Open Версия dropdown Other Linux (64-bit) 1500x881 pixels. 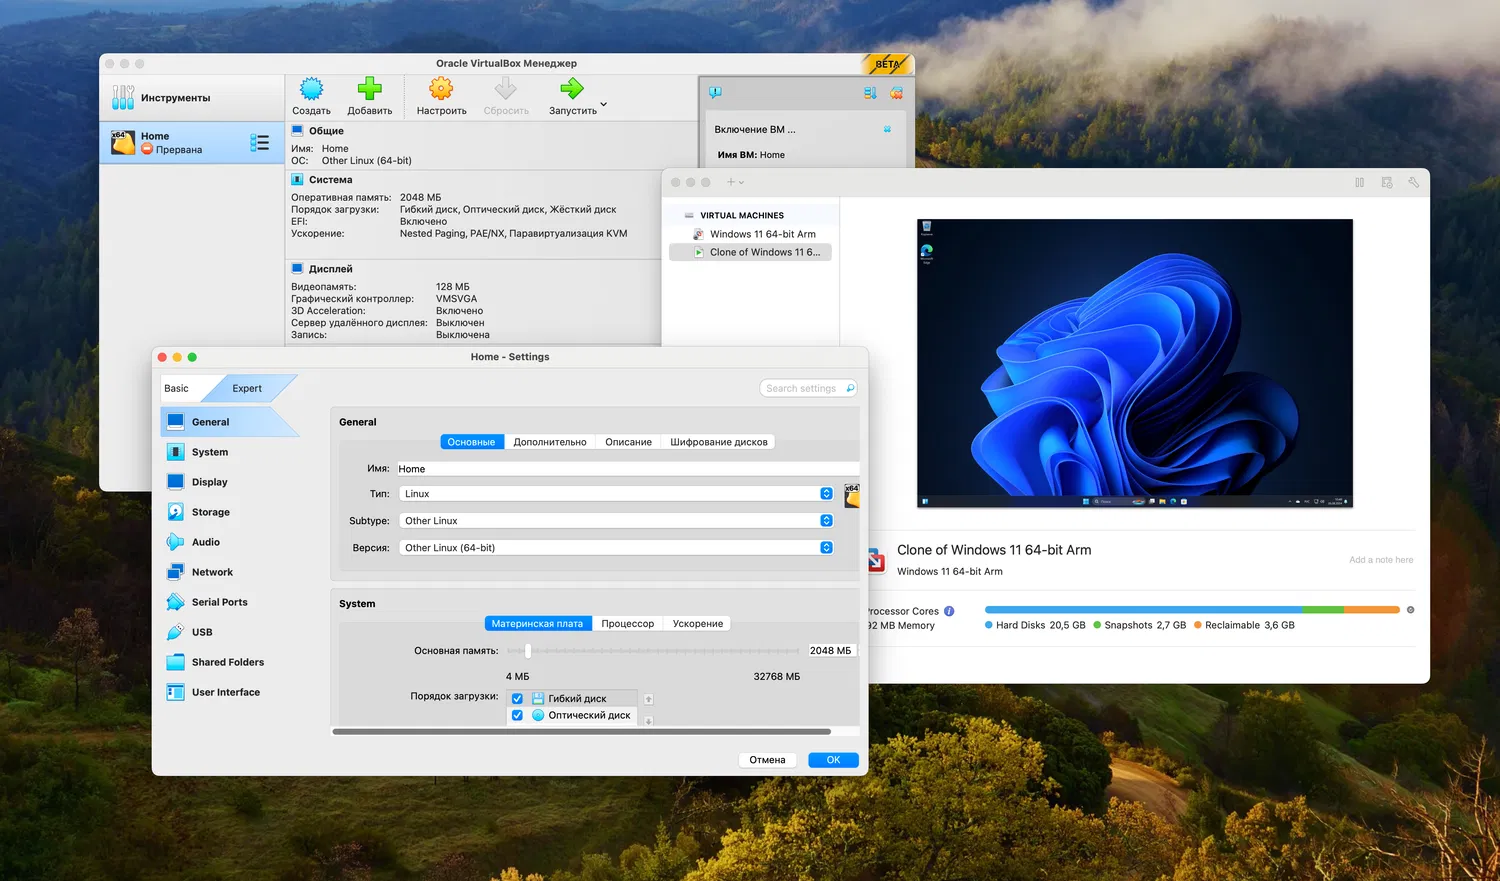pos(616,548)
